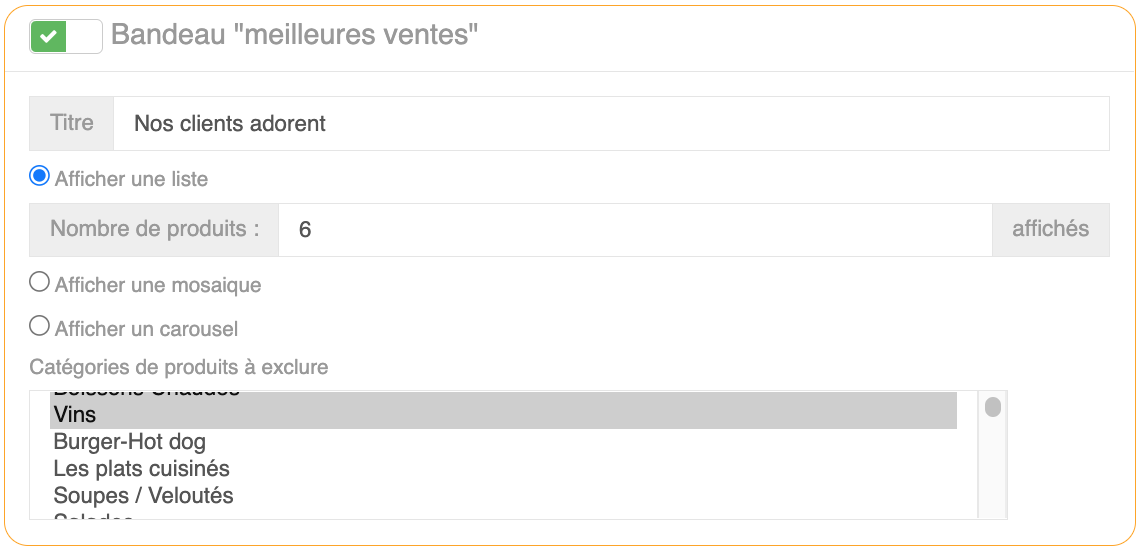
Task: Click the "affichés" suffix label
Action: (1050, 230)
